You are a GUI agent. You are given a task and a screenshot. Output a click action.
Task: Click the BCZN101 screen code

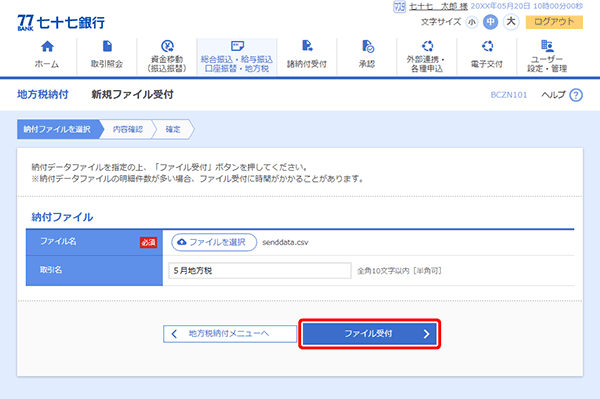pos(509,95)
